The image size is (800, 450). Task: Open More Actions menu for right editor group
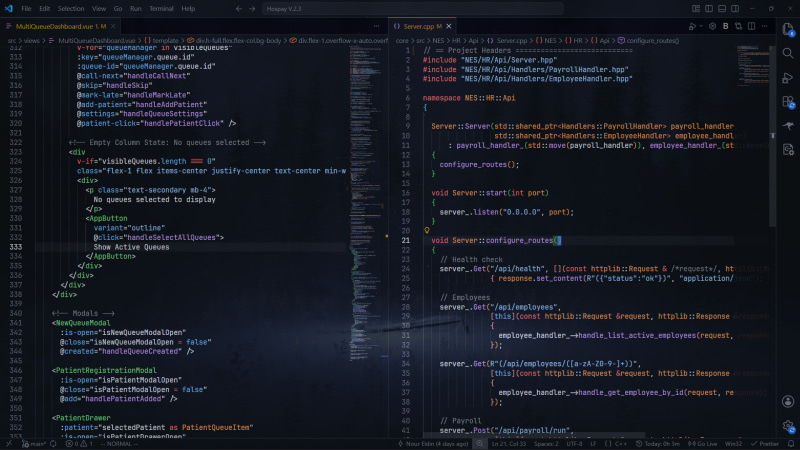pos(764,27)
